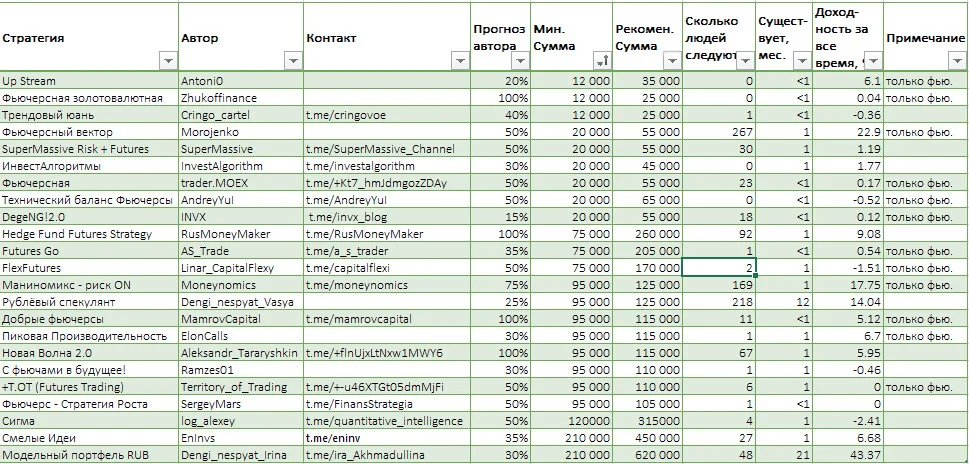The width and height of the screenshot is (969, 464).
Task: Select cell +T.OT (Futures Trading)
Action: [x=89, y=387]
